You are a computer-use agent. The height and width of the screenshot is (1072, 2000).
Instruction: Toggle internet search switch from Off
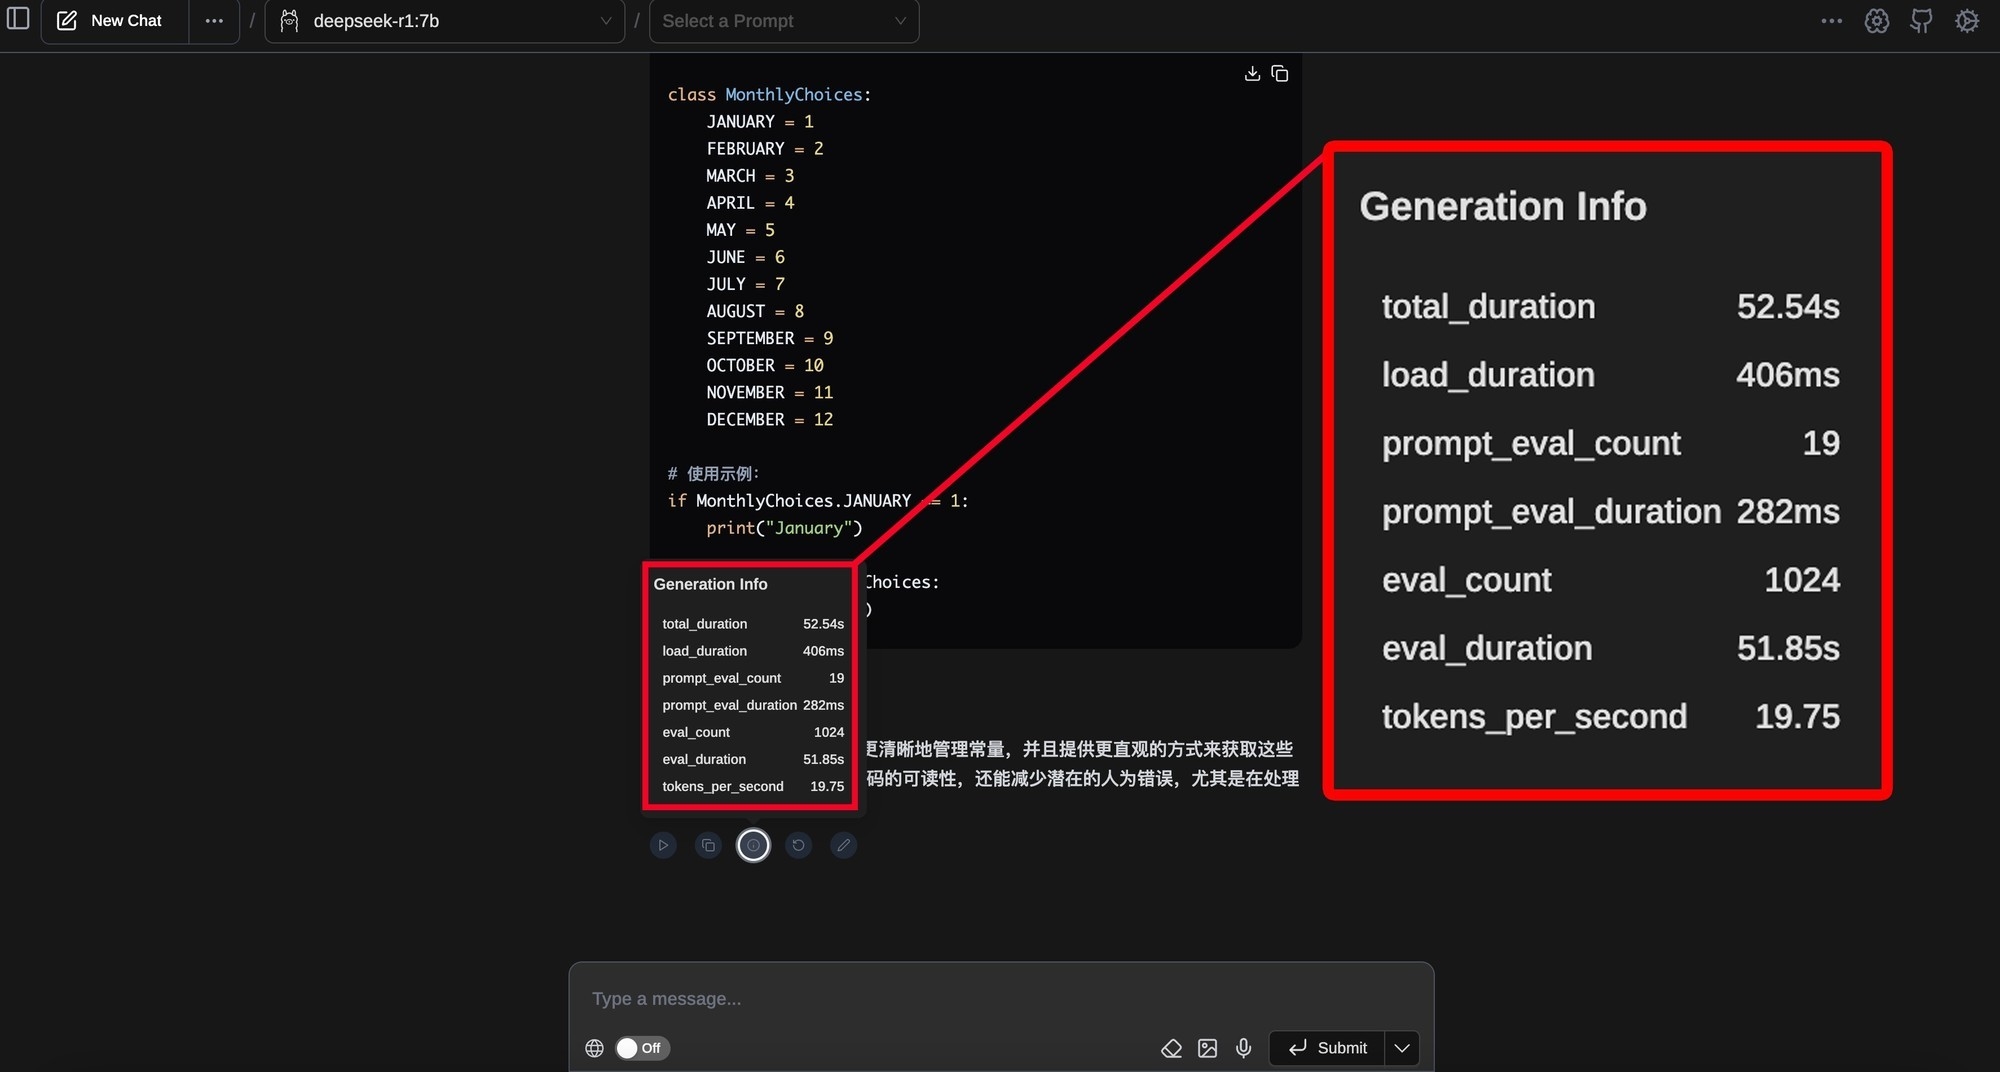tap(641, 1048)
